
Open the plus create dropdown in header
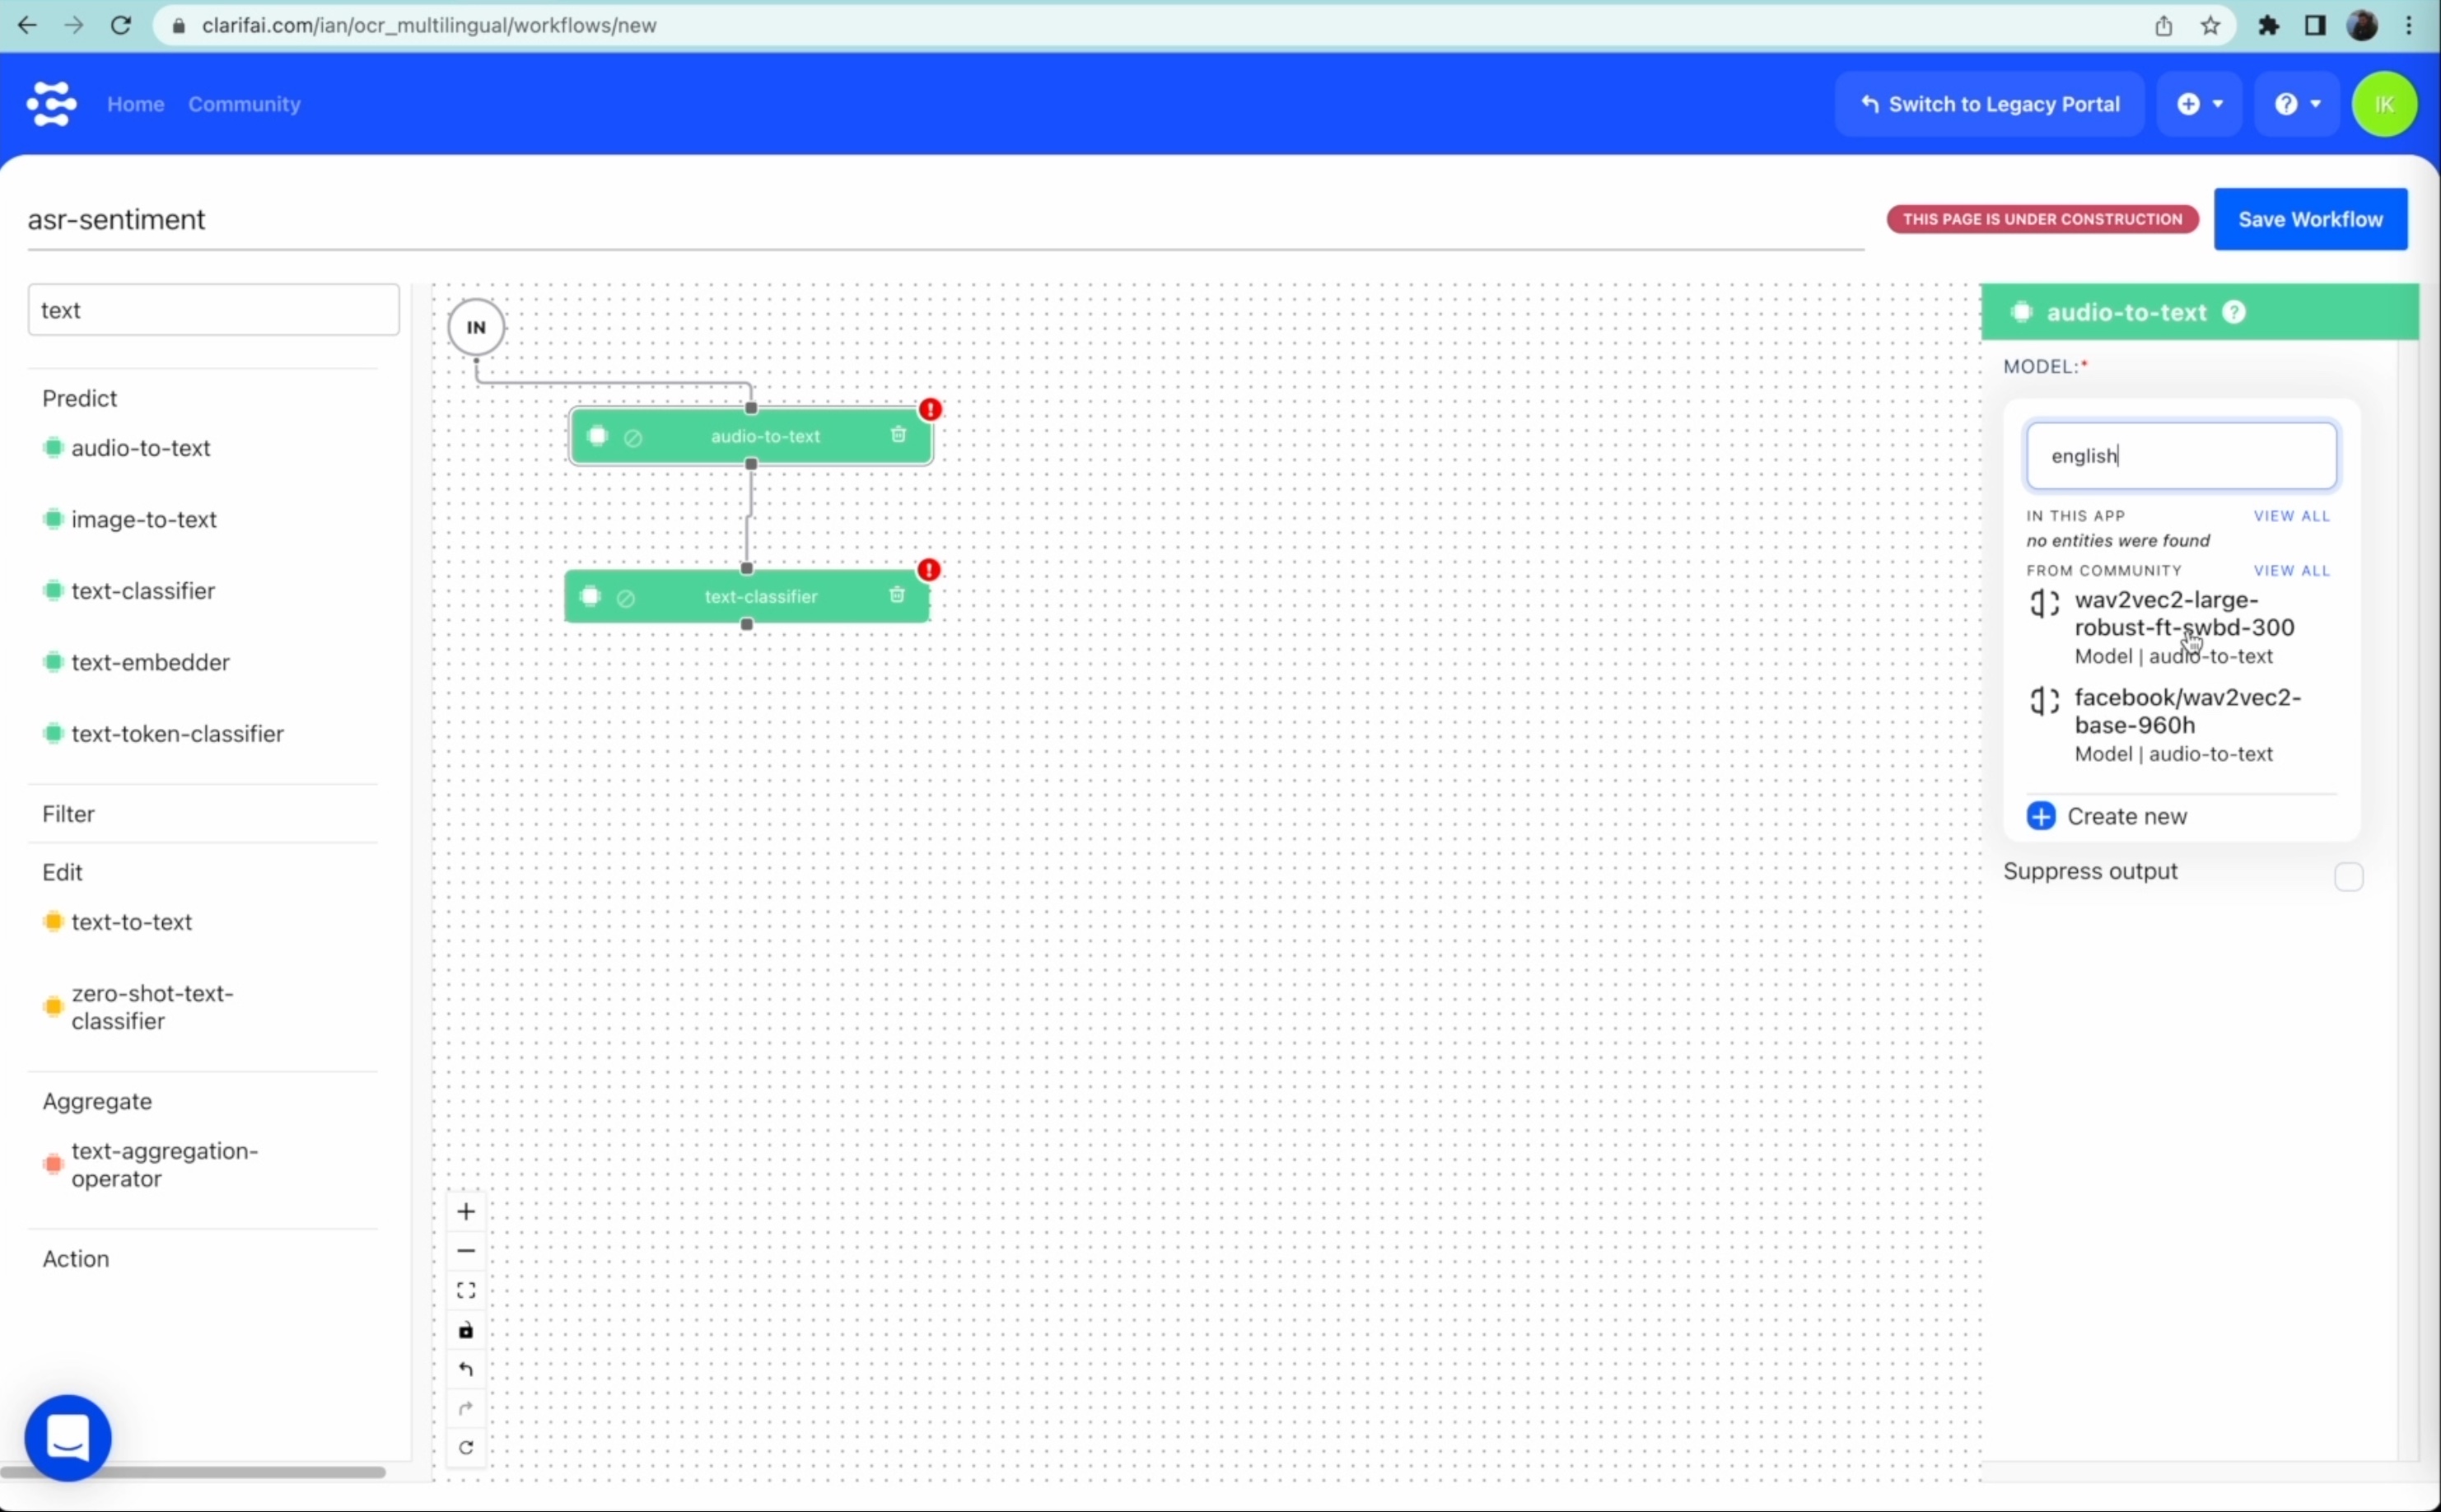point(2199,104)
